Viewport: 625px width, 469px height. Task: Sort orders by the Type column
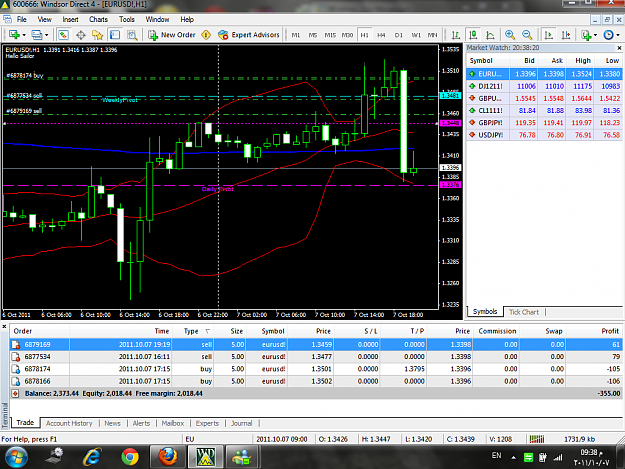pos(193,331)
